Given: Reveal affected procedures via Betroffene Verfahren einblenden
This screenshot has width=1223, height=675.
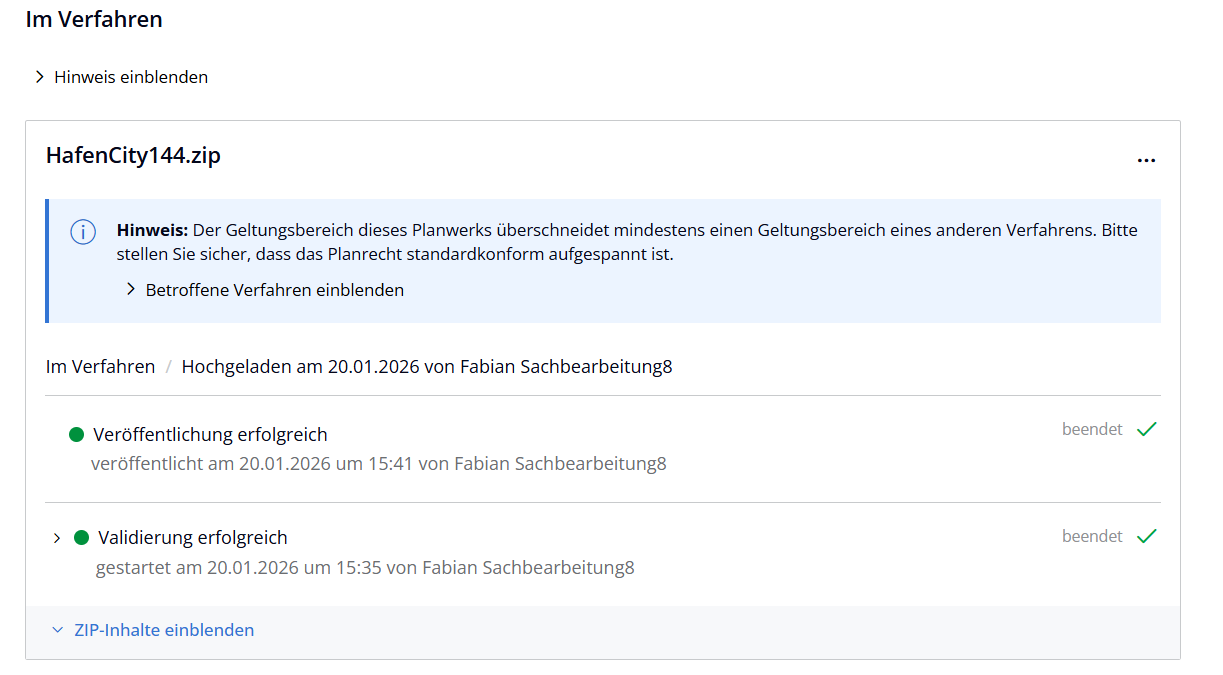Looking at the screenshot, I should point(275,290).
